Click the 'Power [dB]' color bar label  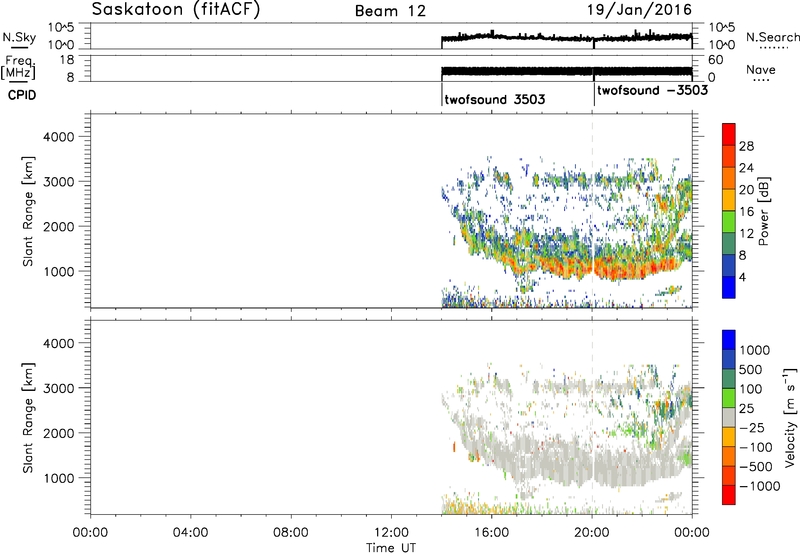point(763,211)
